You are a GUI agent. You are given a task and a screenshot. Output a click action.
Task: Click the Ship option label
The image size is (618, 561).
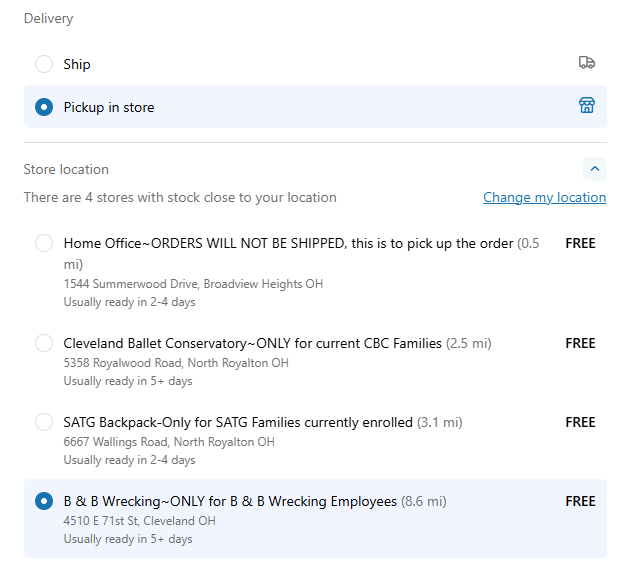(77, 64)
